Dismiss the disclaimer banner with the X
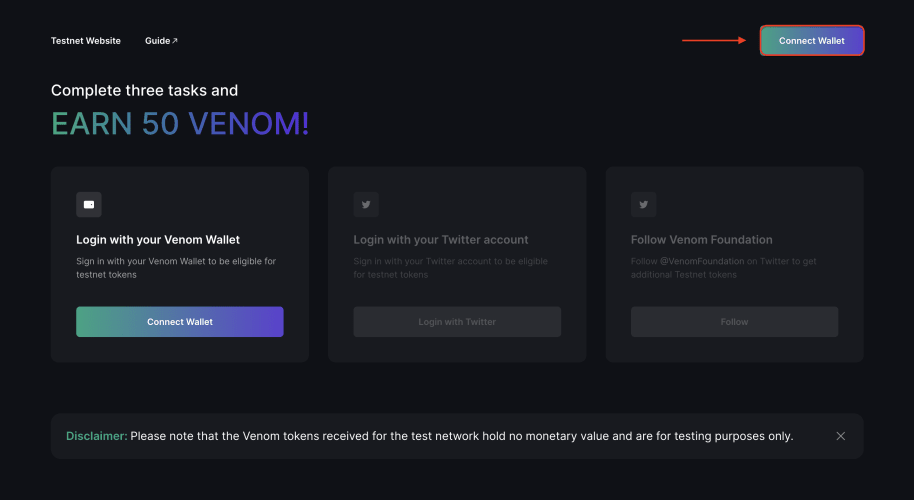 click(x=841, y=436)
